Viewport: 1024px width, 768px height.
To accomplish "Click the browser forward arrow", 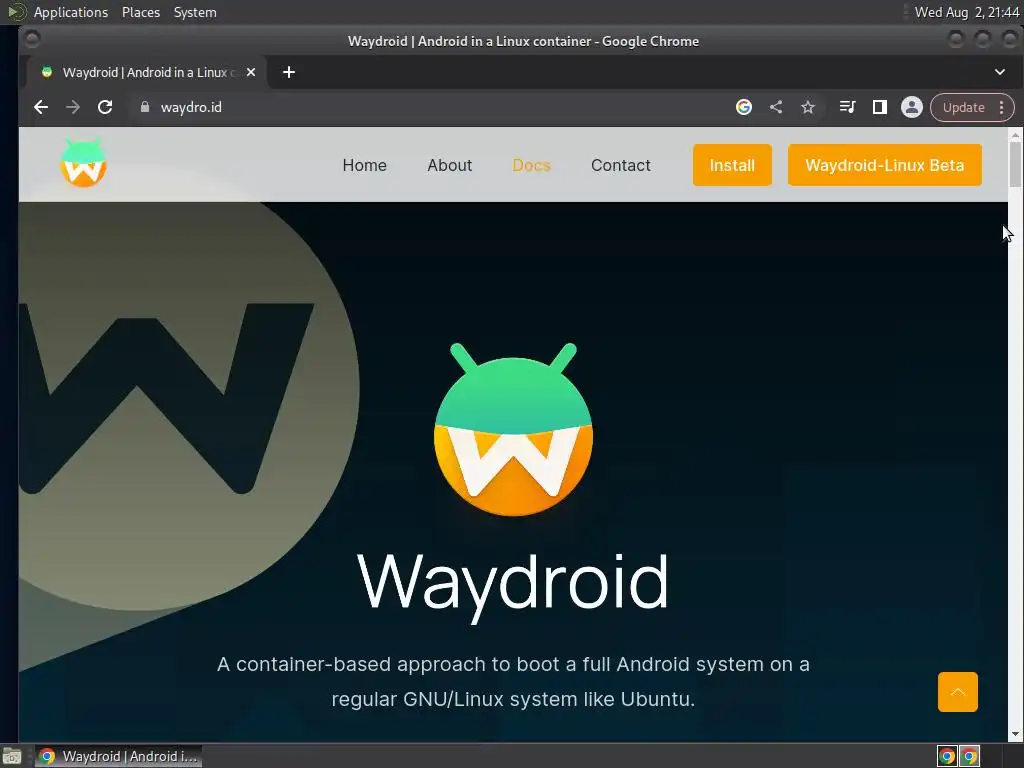I will [x=72, y=107].
